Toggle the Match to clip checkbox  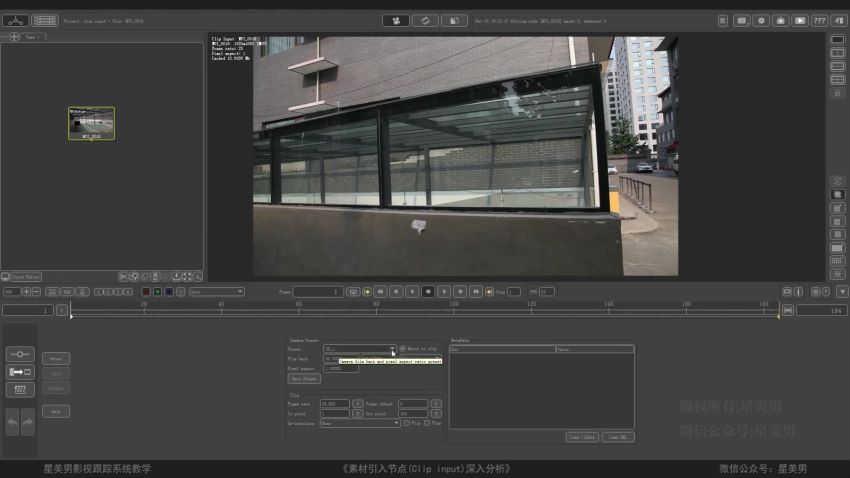click(403, 348)
